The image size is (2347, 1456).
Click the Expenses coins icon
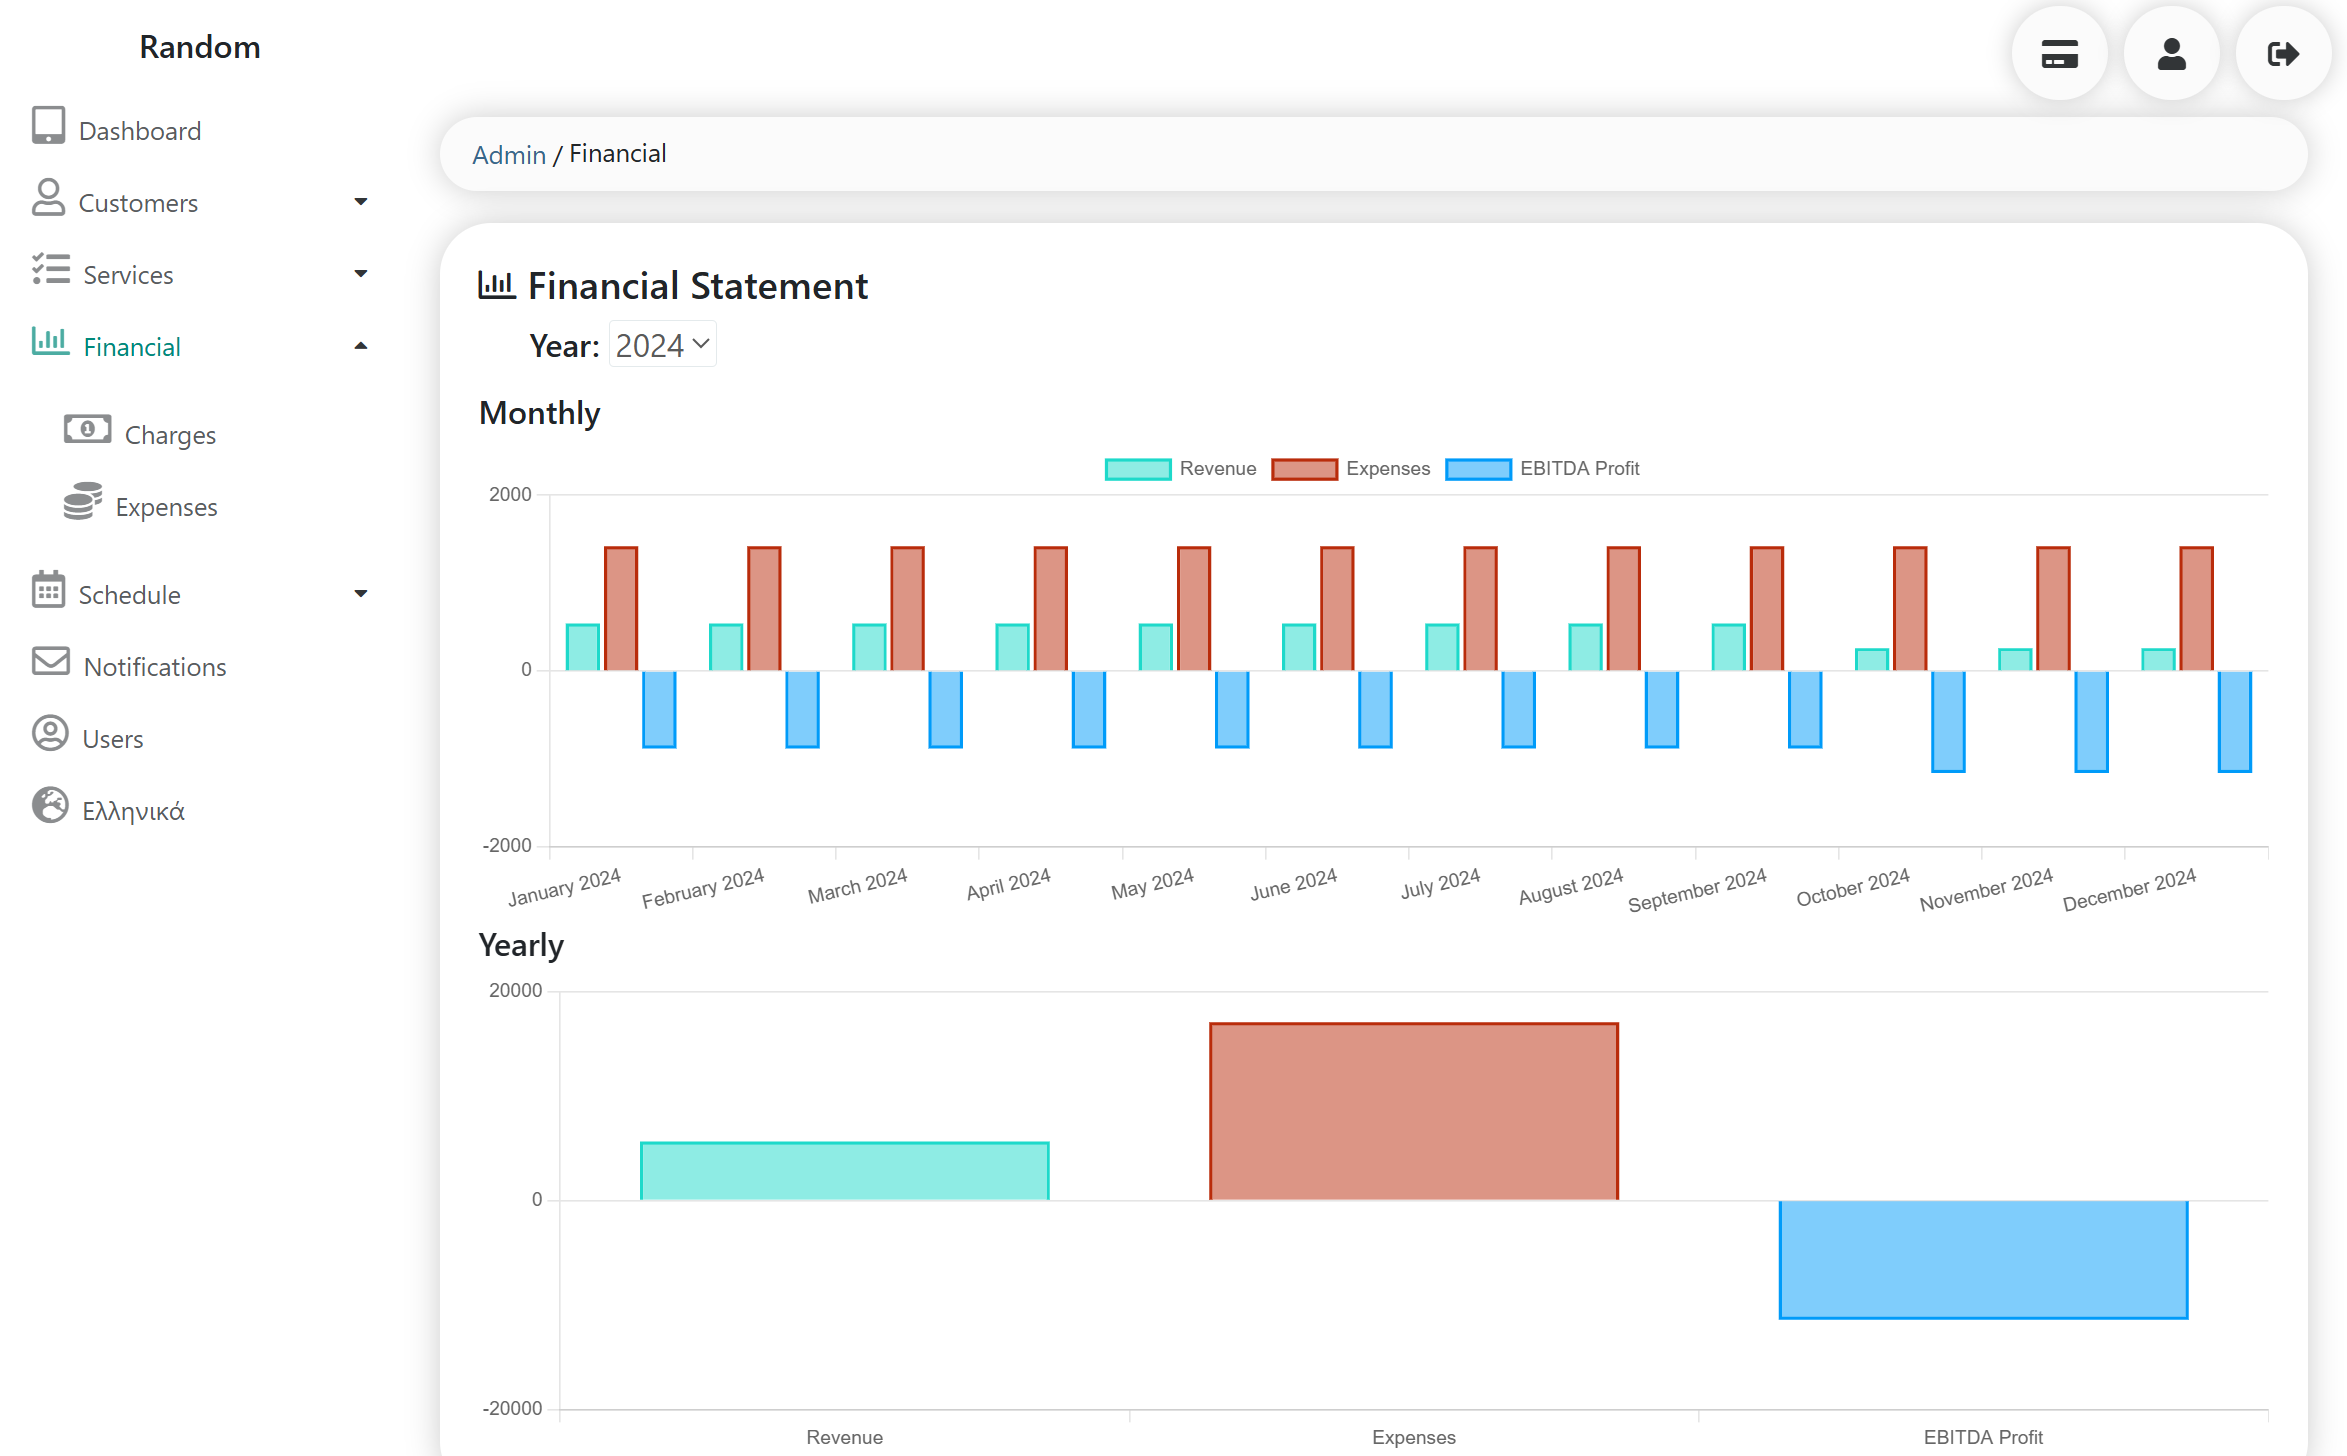pos(83,502)
